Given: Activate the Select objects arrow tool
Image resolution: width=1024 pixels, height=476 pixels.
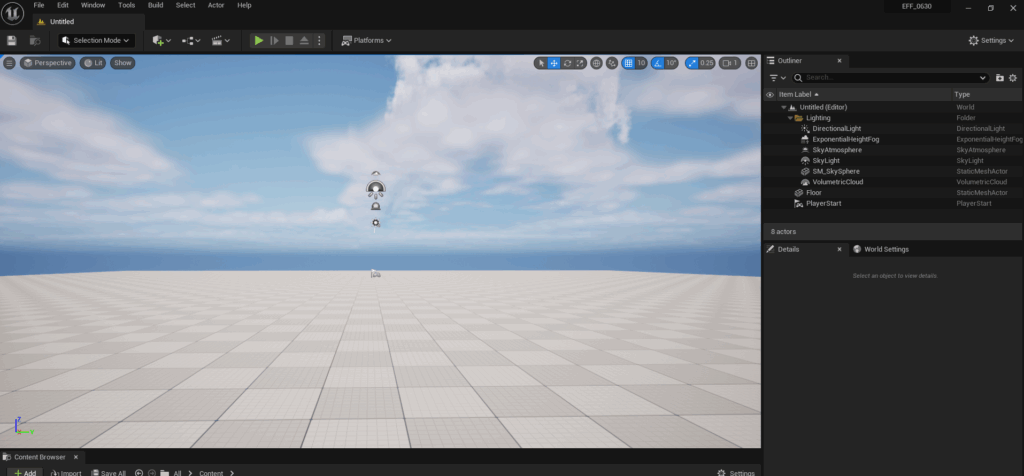Looking at the screenshot, I should point(541,63).
